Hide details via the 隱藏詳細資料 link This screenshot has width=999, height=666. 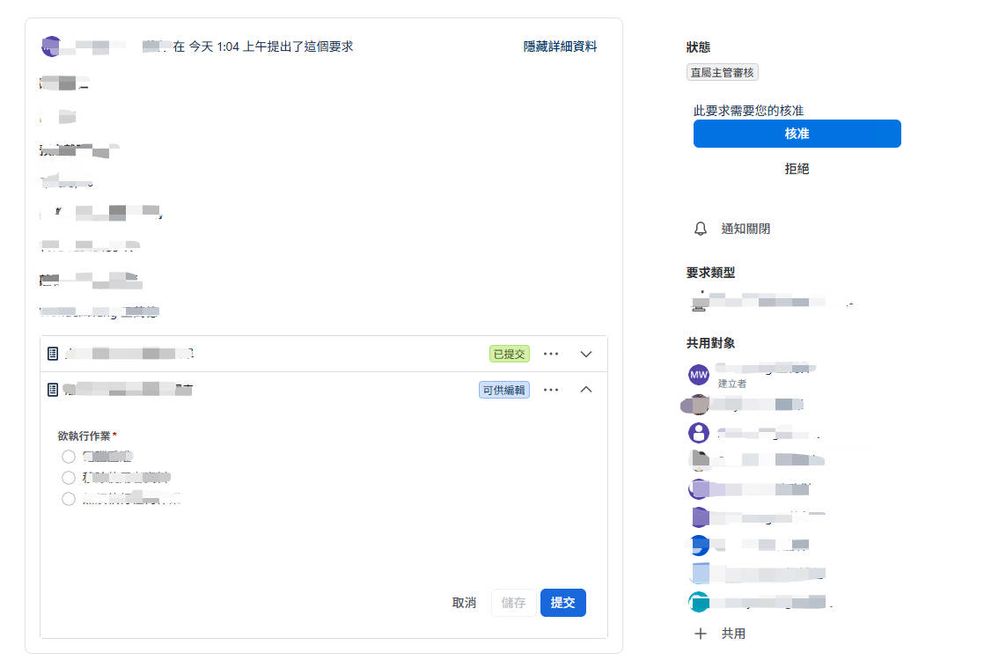point(560,47)
